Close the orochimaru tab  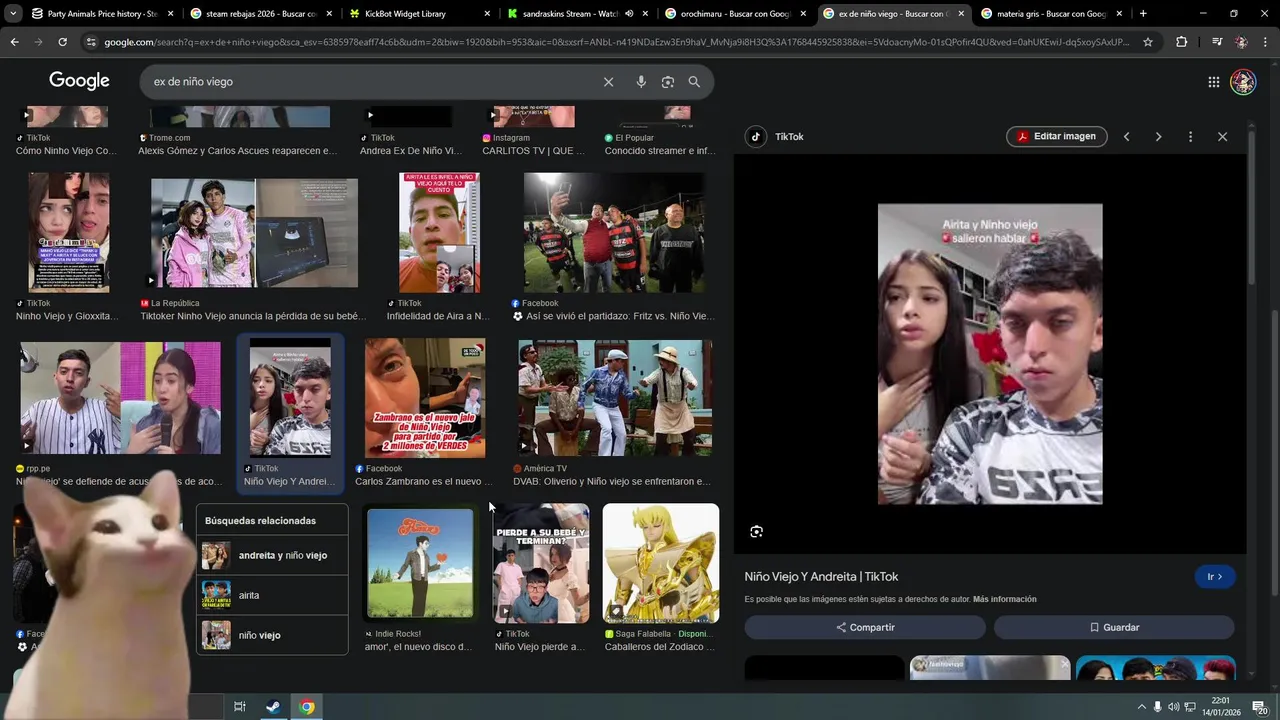pos(803,14)
